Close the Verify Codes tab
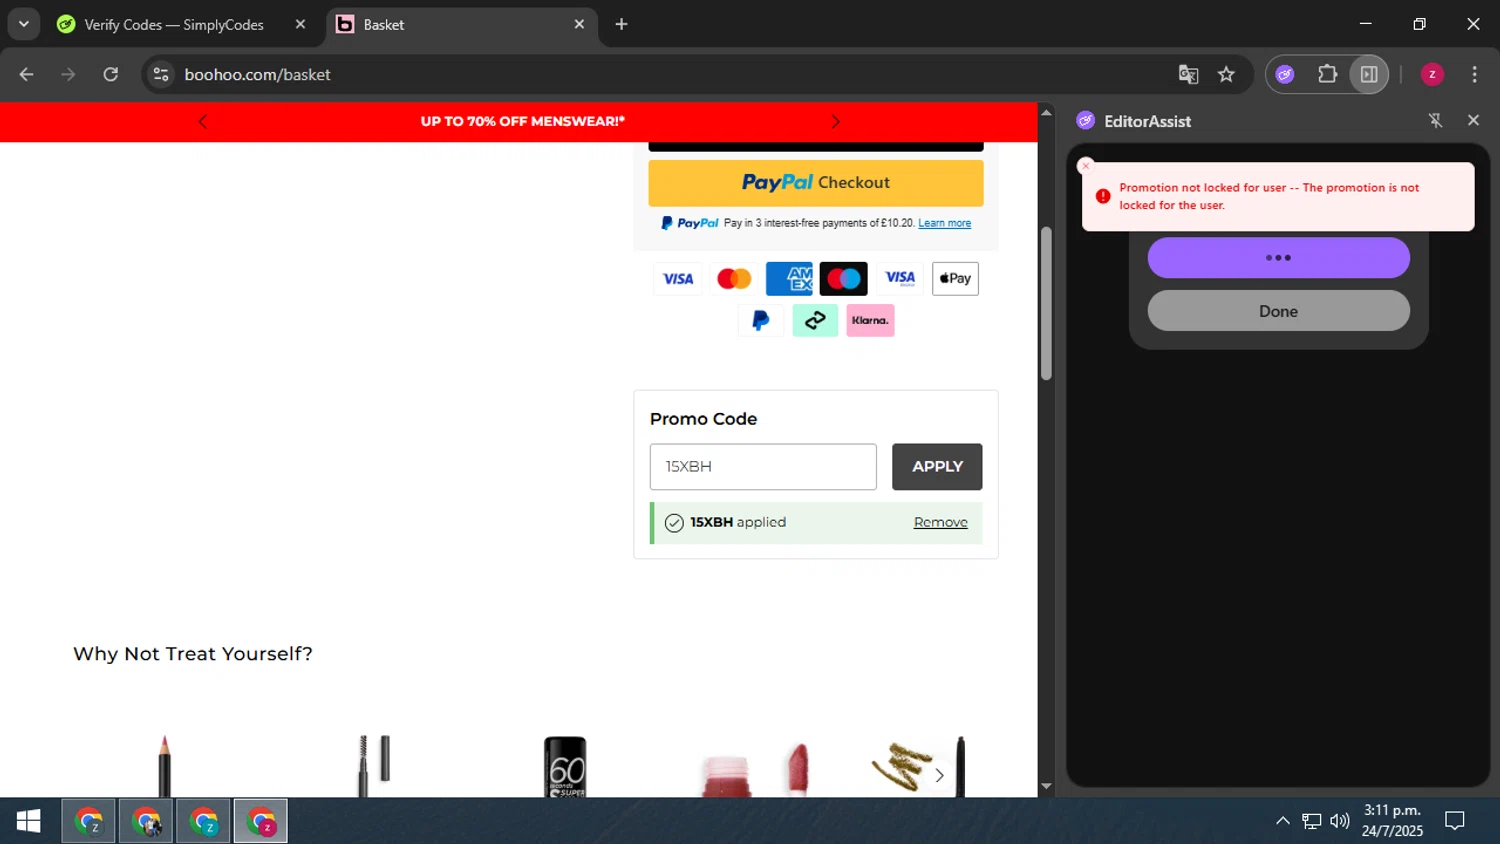Screen dimensions: 1500x844 pyautogui.click(x=300, y=24)
